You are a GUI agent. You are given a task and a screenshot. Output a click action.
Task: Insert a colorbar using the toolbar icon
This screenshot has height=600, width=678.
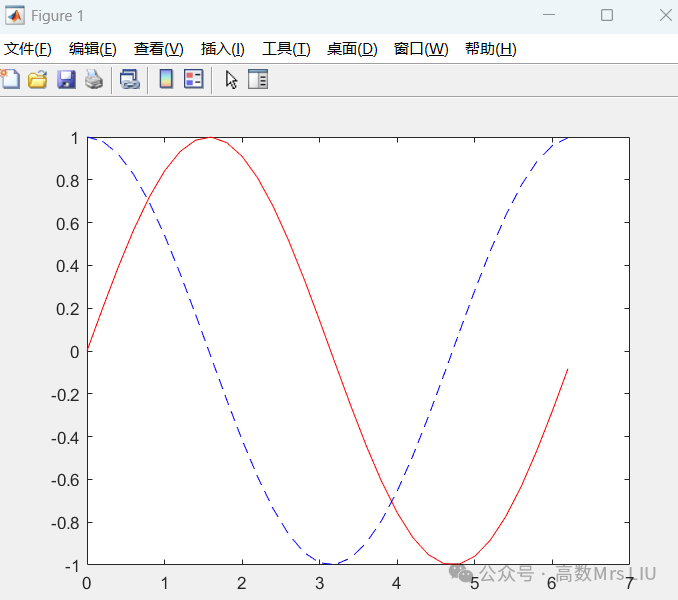pyautogui.click(x=166, y=80)
